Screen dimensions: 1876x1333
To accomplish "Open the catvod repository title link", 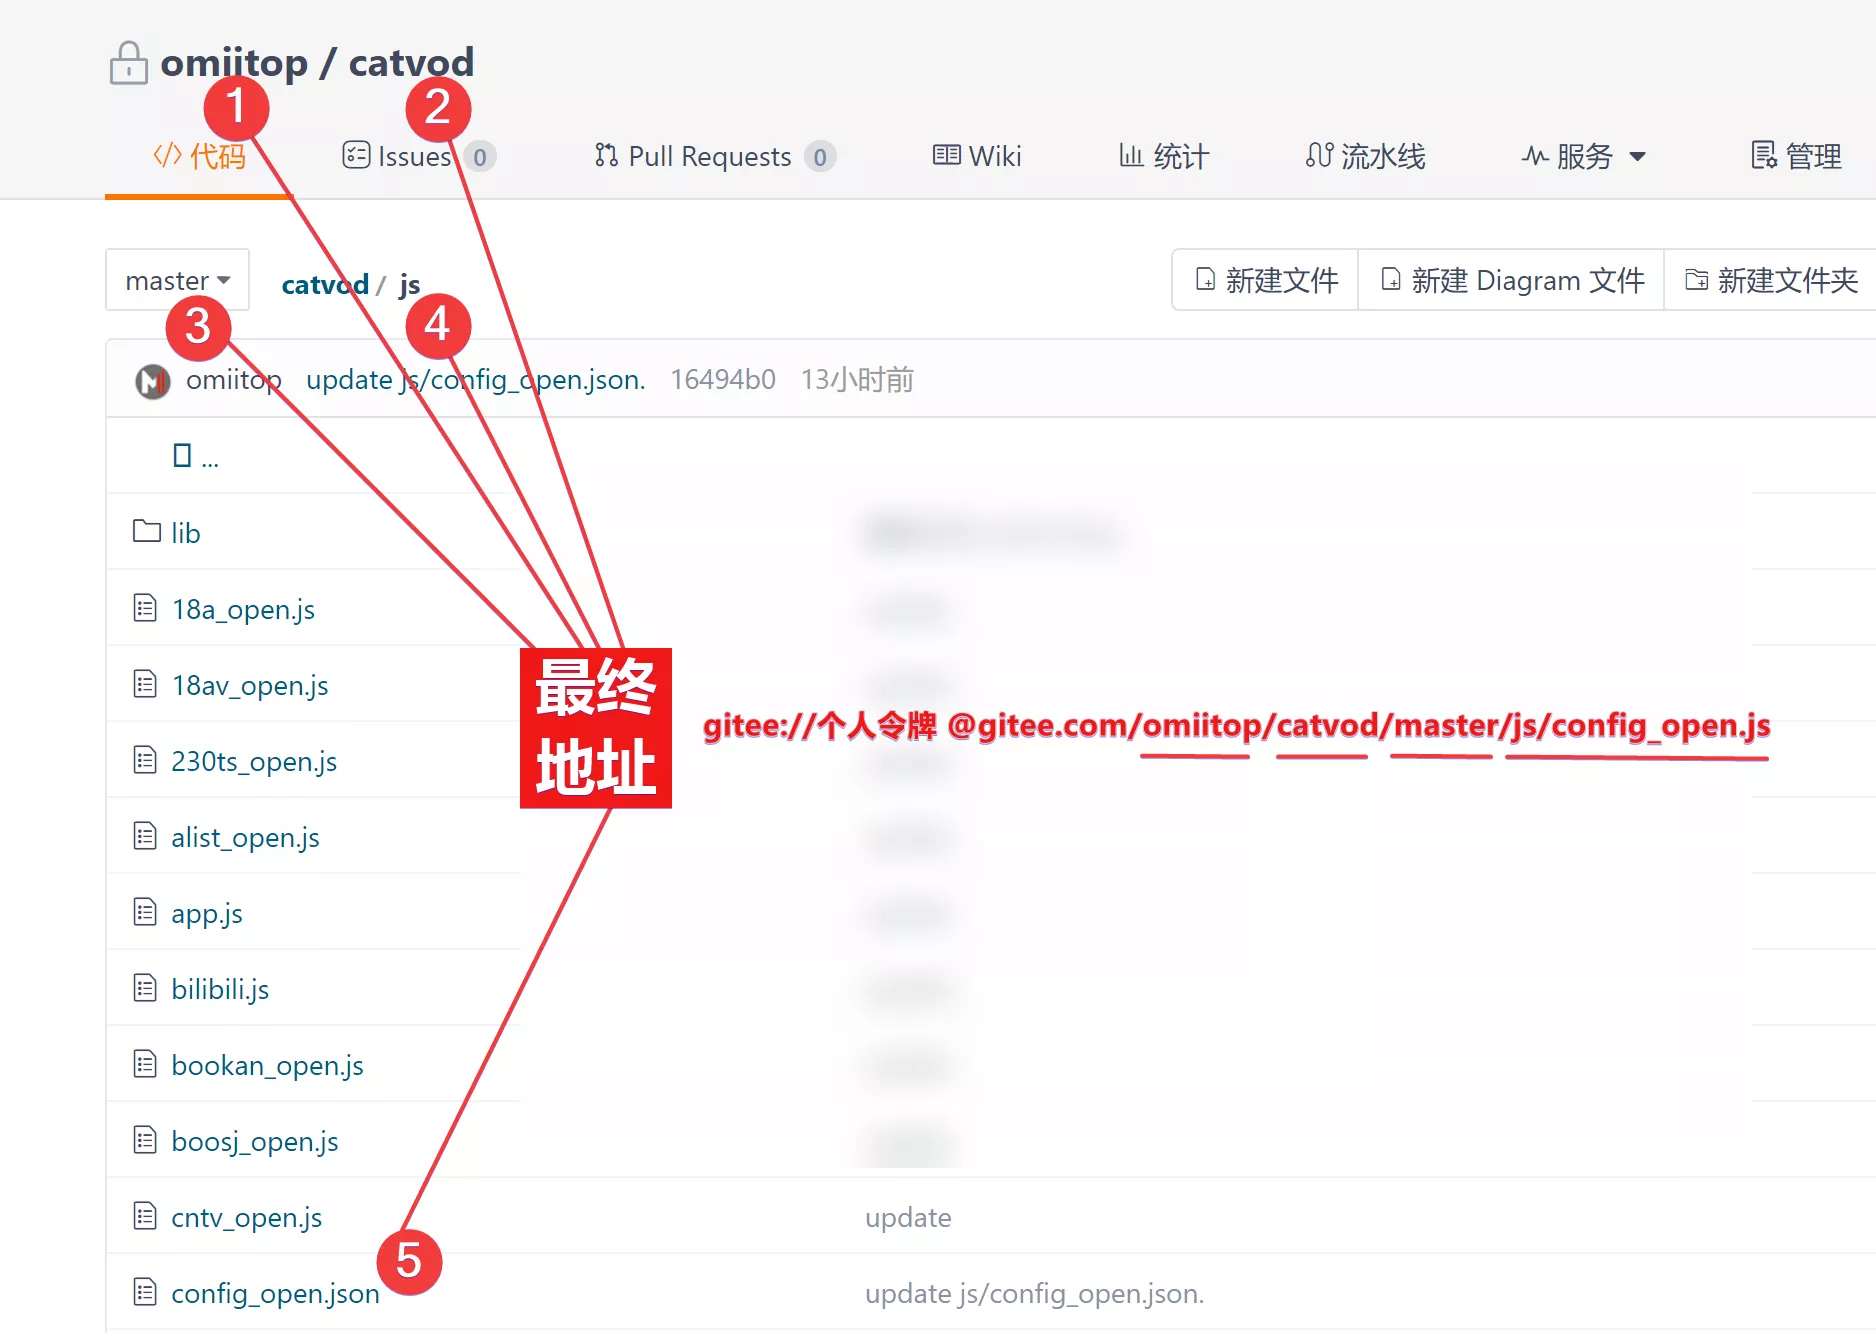I will (411, 62).
